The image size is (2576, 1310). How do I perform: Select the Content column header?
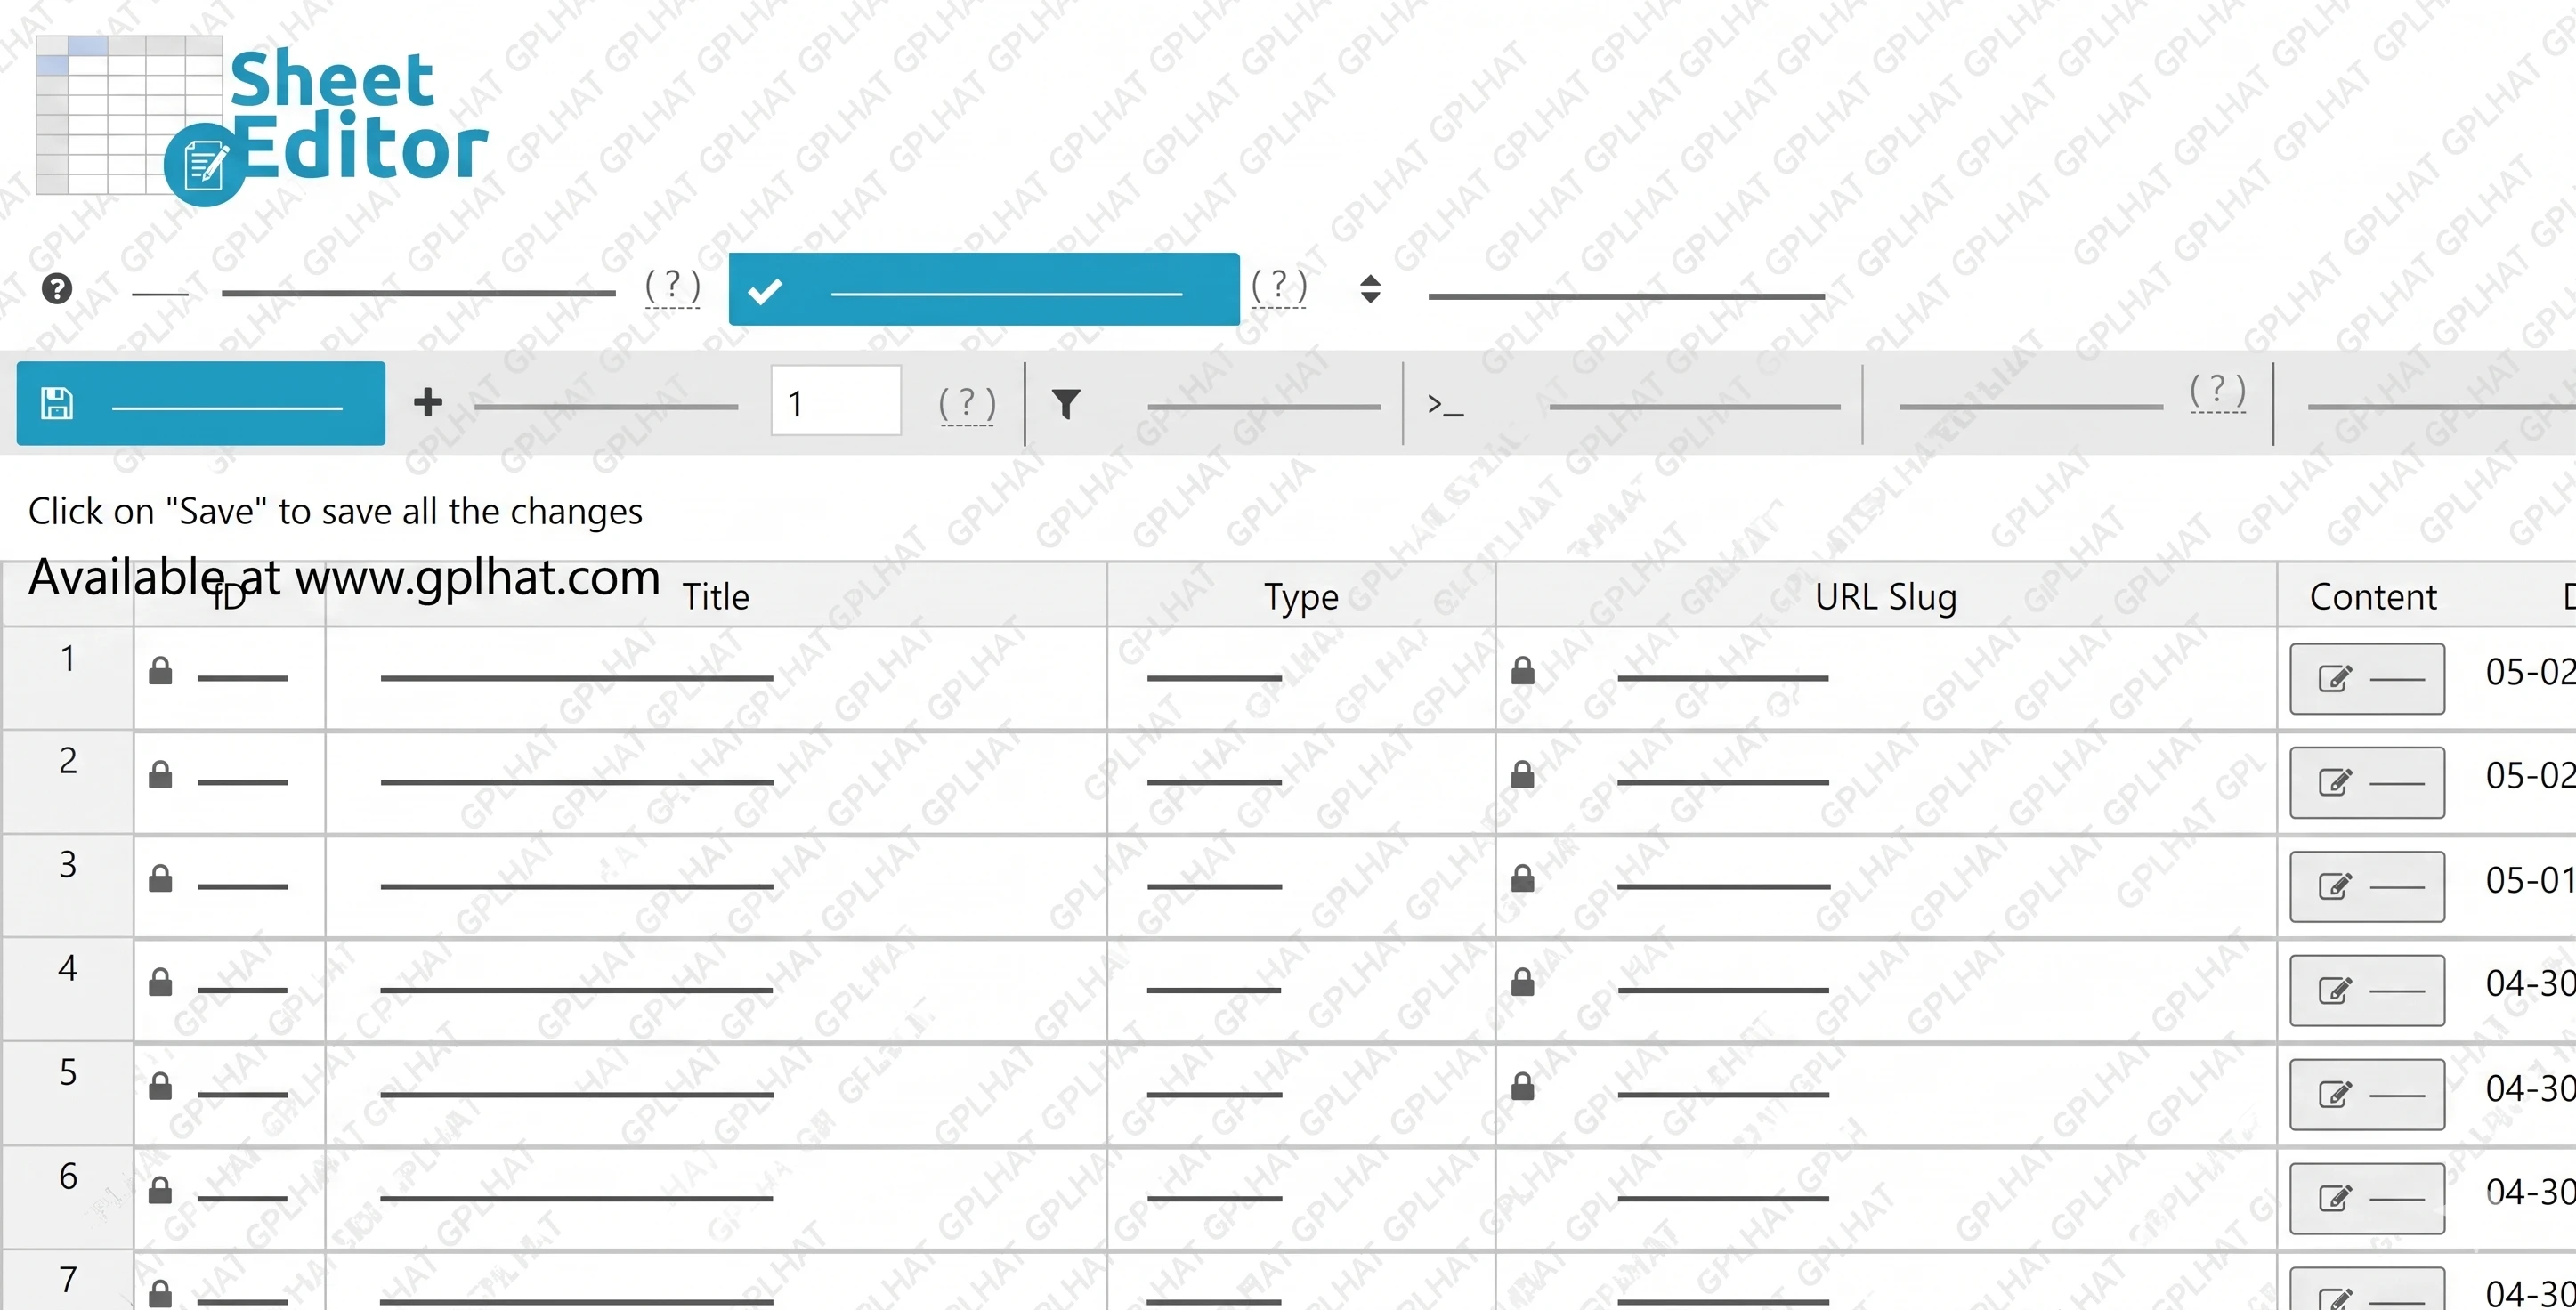pos(2373,596)
